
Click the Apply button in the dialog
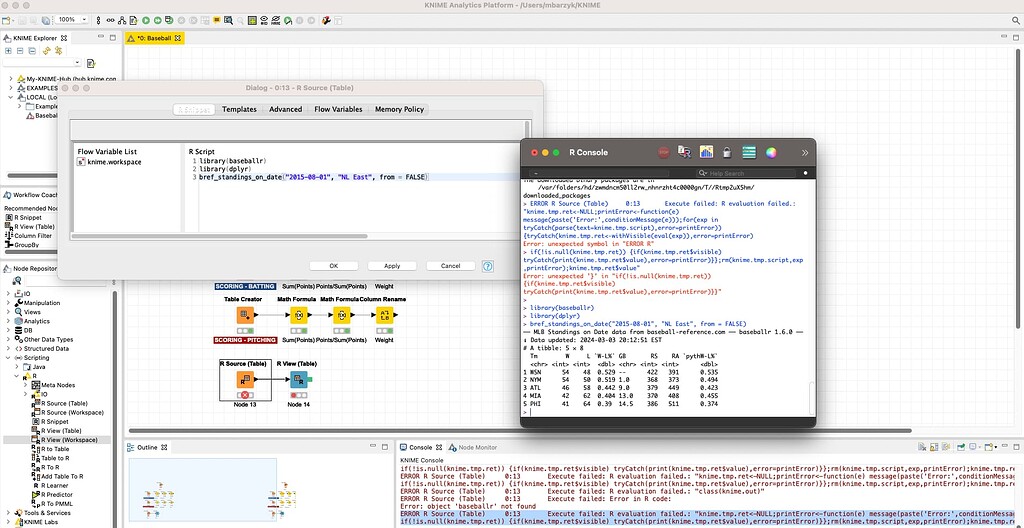(x=392, y=266)
